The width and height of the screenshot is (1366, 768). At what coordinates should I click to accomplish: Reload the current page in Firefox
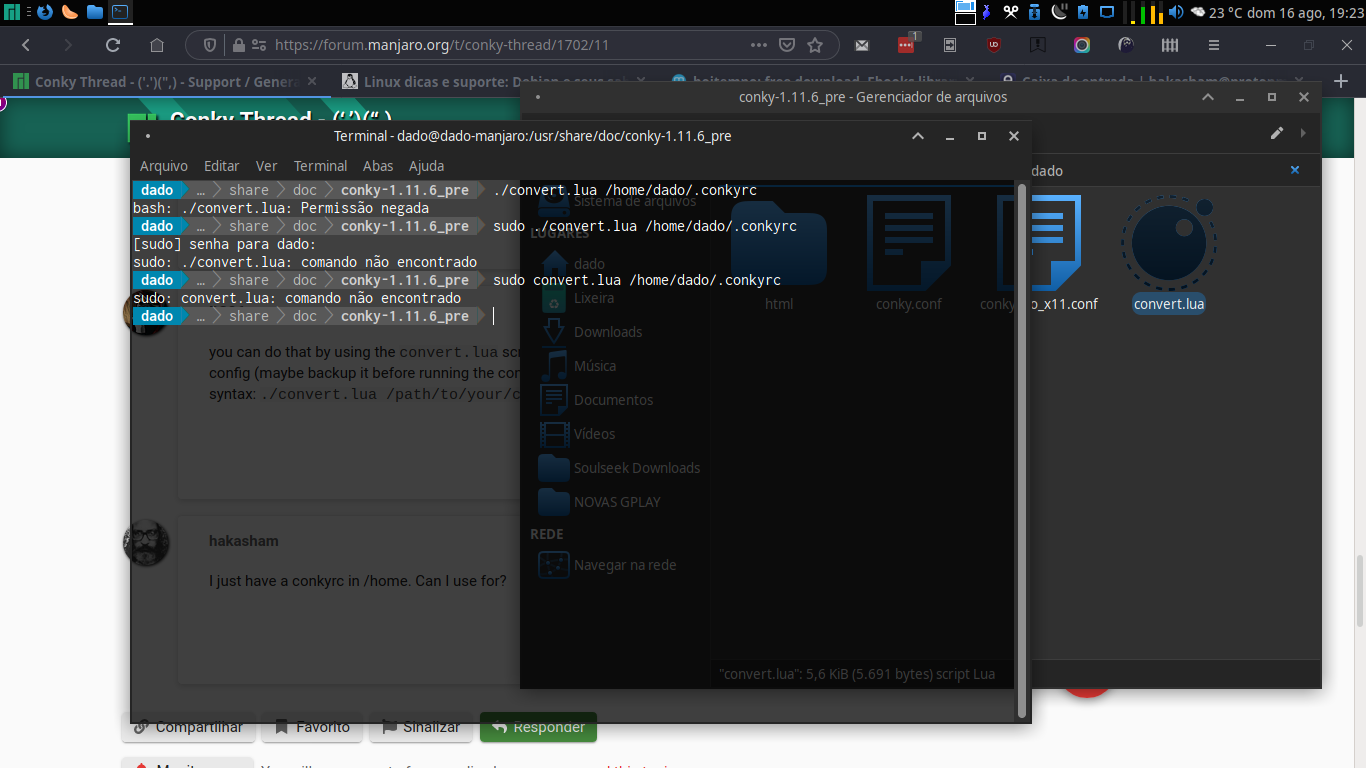113,45
